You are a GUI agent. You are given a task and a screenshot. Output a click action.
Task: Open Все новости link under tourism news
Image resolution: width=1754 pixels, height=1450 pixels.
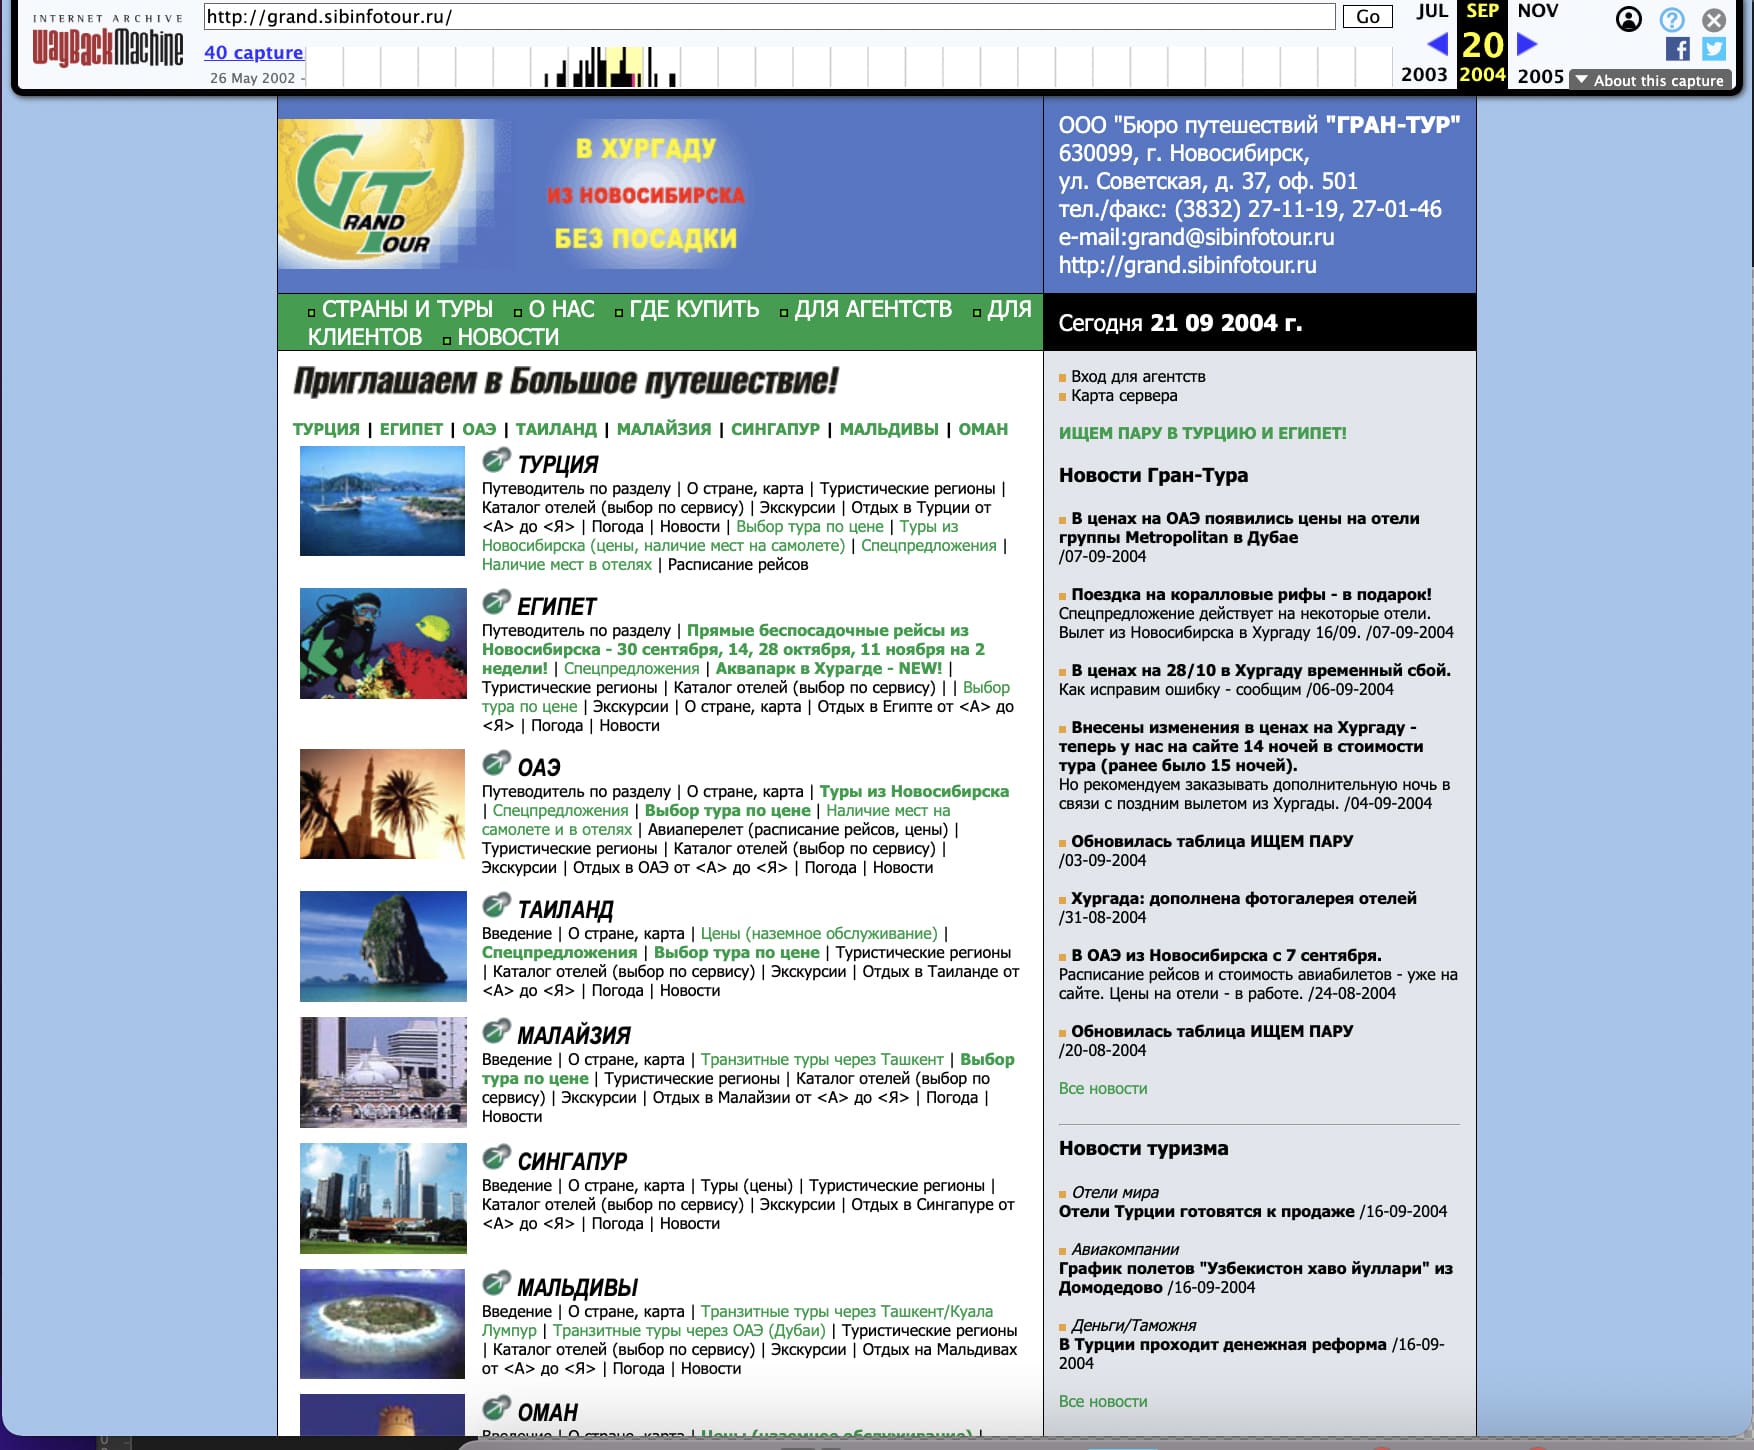(1103, 1401)
